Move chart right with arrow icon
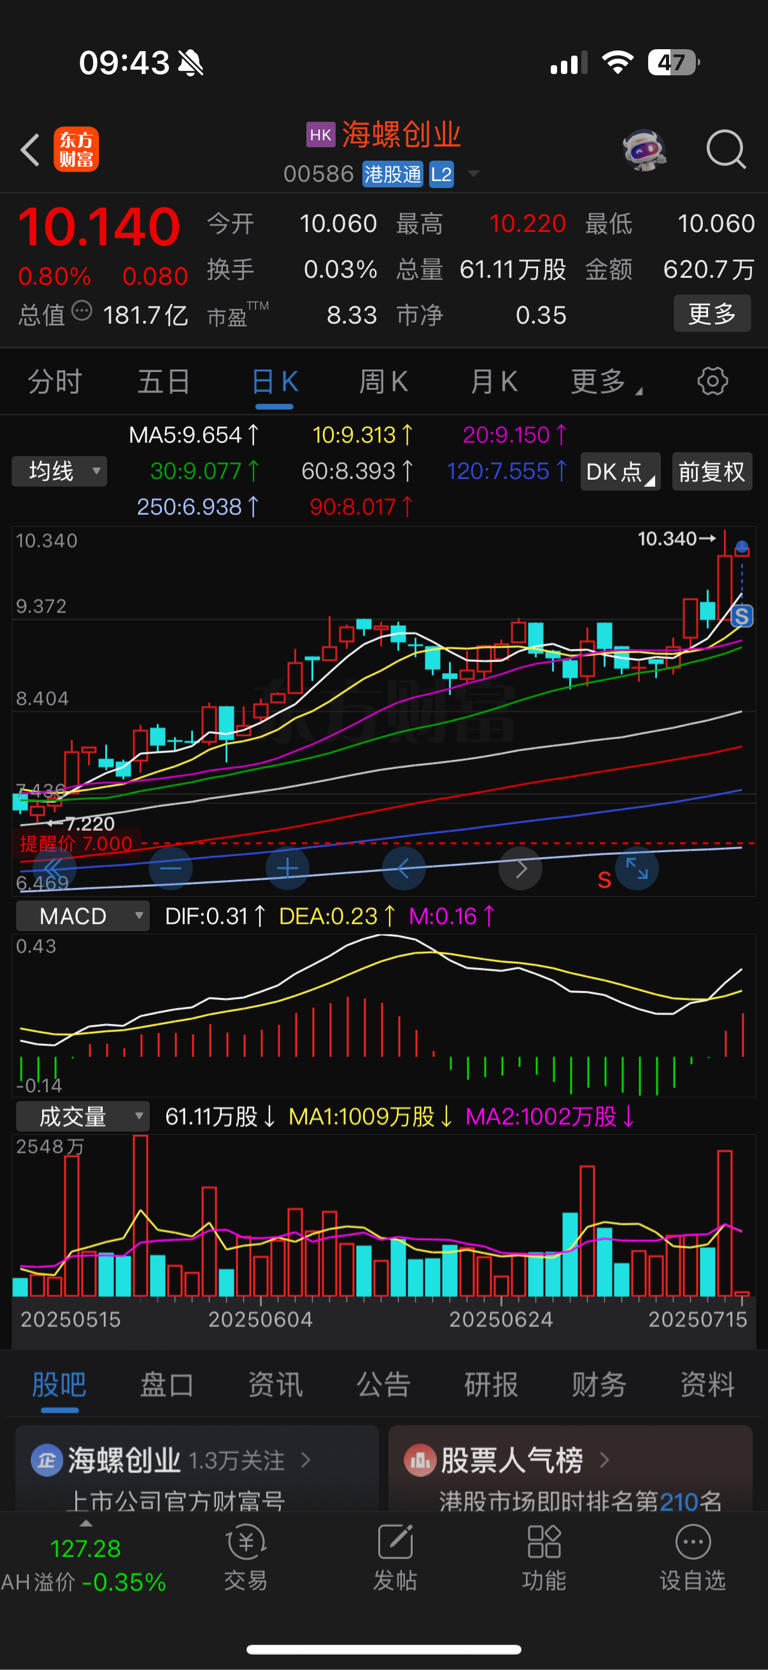Image resolution: width=768 pixels, height=1670 pixels. point(520,868)
